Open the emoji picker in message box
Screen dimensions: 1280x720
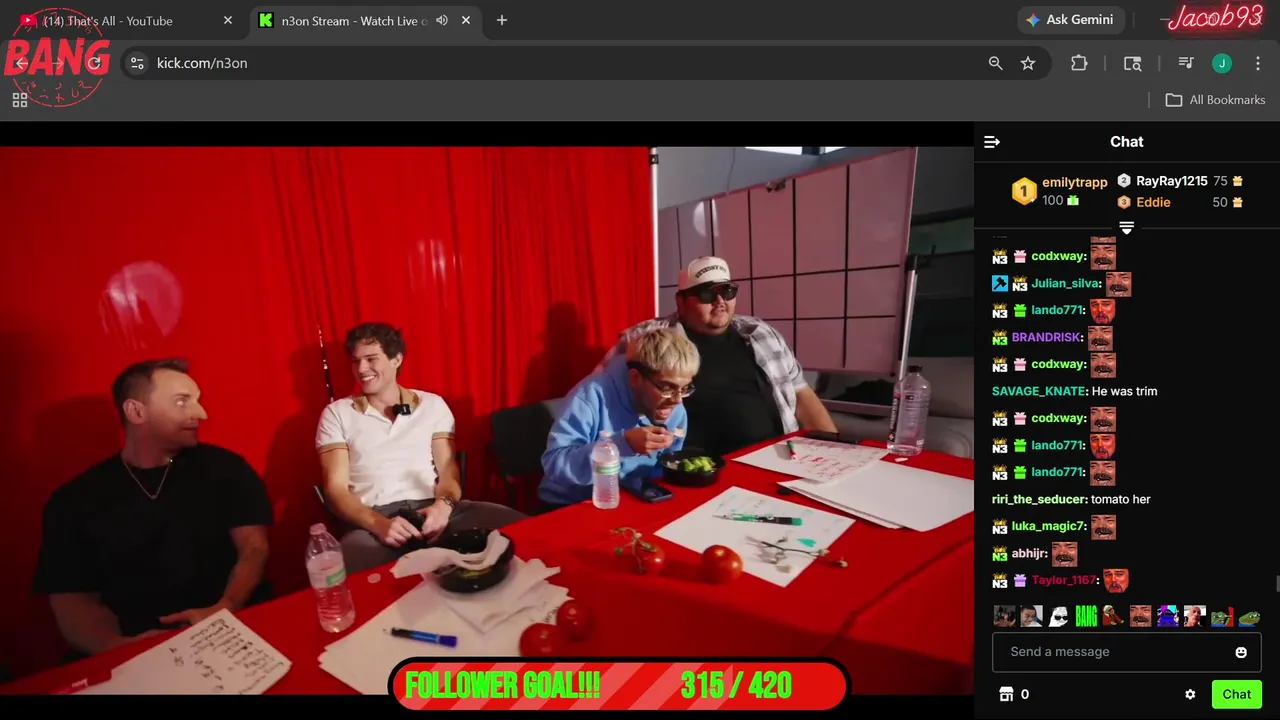[1241, 652]
